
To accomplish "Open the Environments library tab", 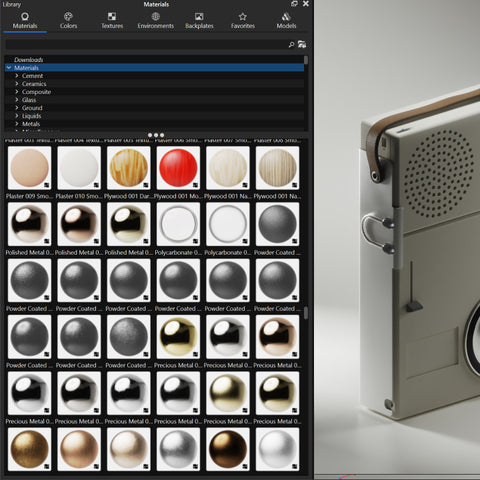I will [x=156, y=21].
